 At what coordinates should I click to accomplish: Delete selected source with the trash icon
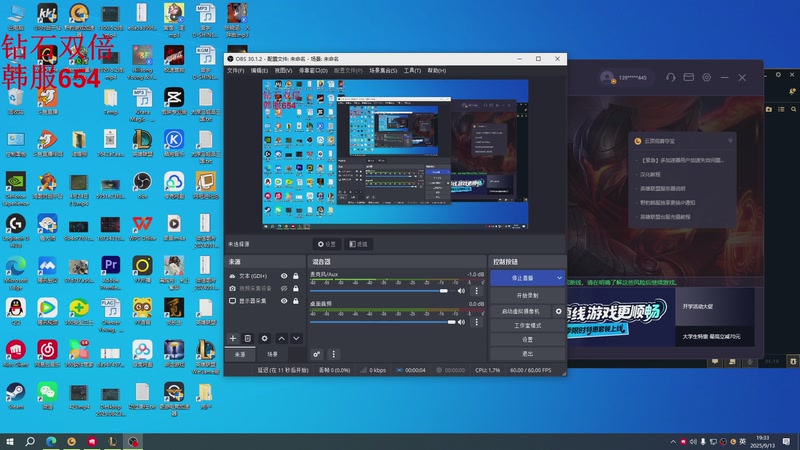point(247,338)
